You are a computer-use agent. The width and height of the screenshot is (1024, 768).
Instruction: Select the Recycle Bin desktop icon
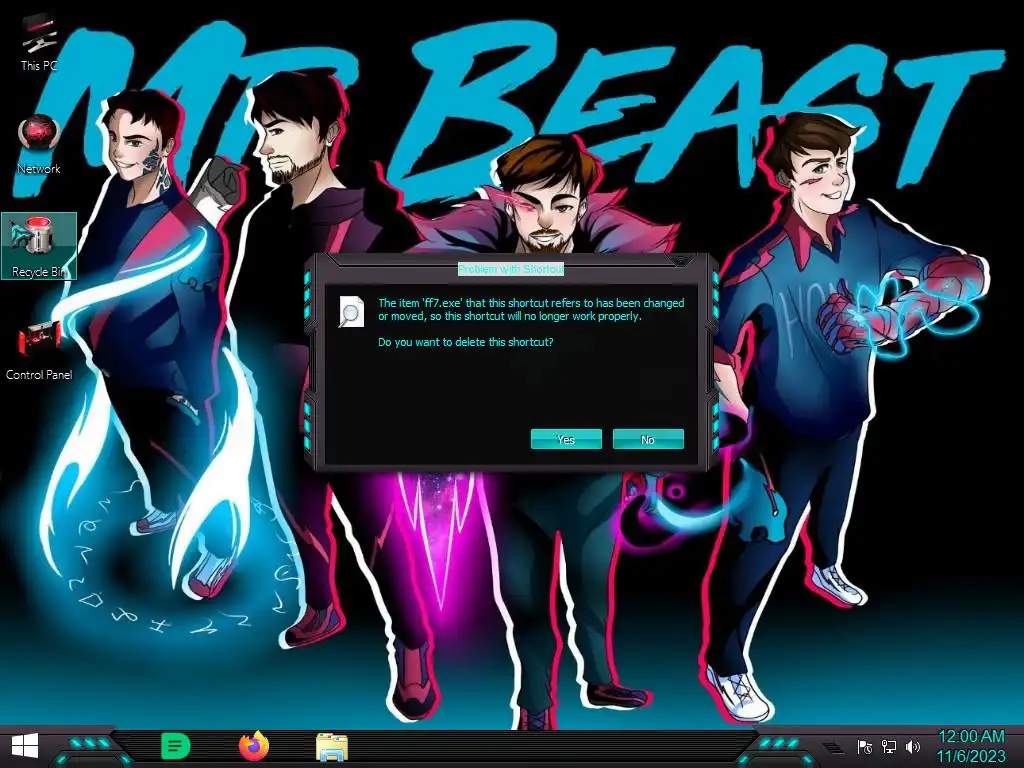pos(39,246)
